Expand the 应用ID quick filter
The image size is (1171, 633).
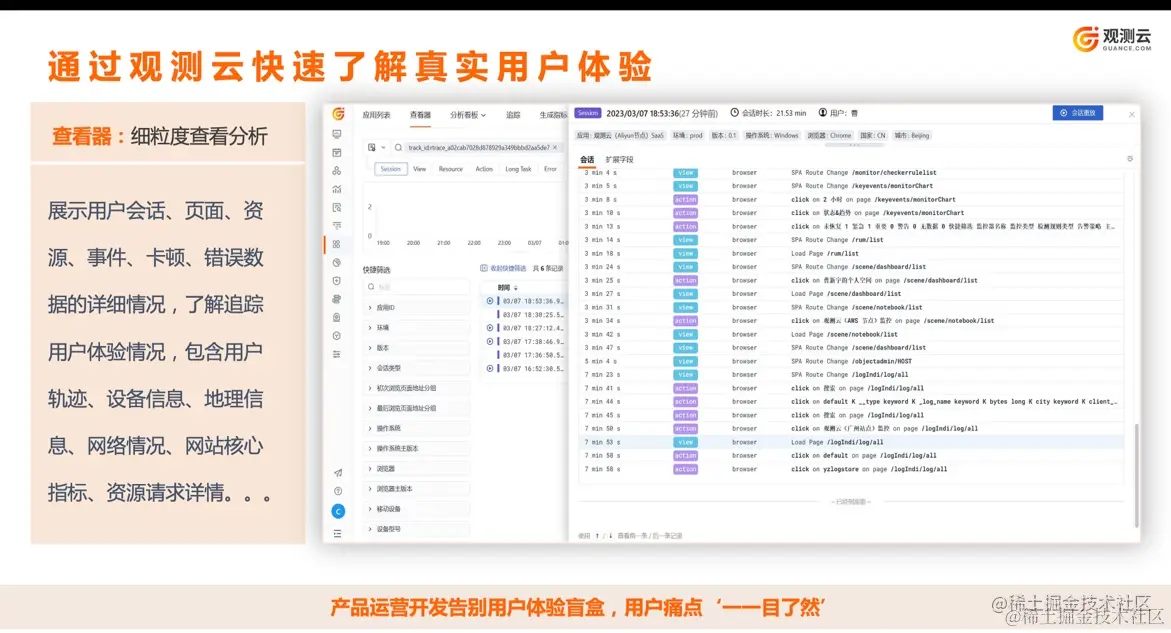click(x=418, y=308)
